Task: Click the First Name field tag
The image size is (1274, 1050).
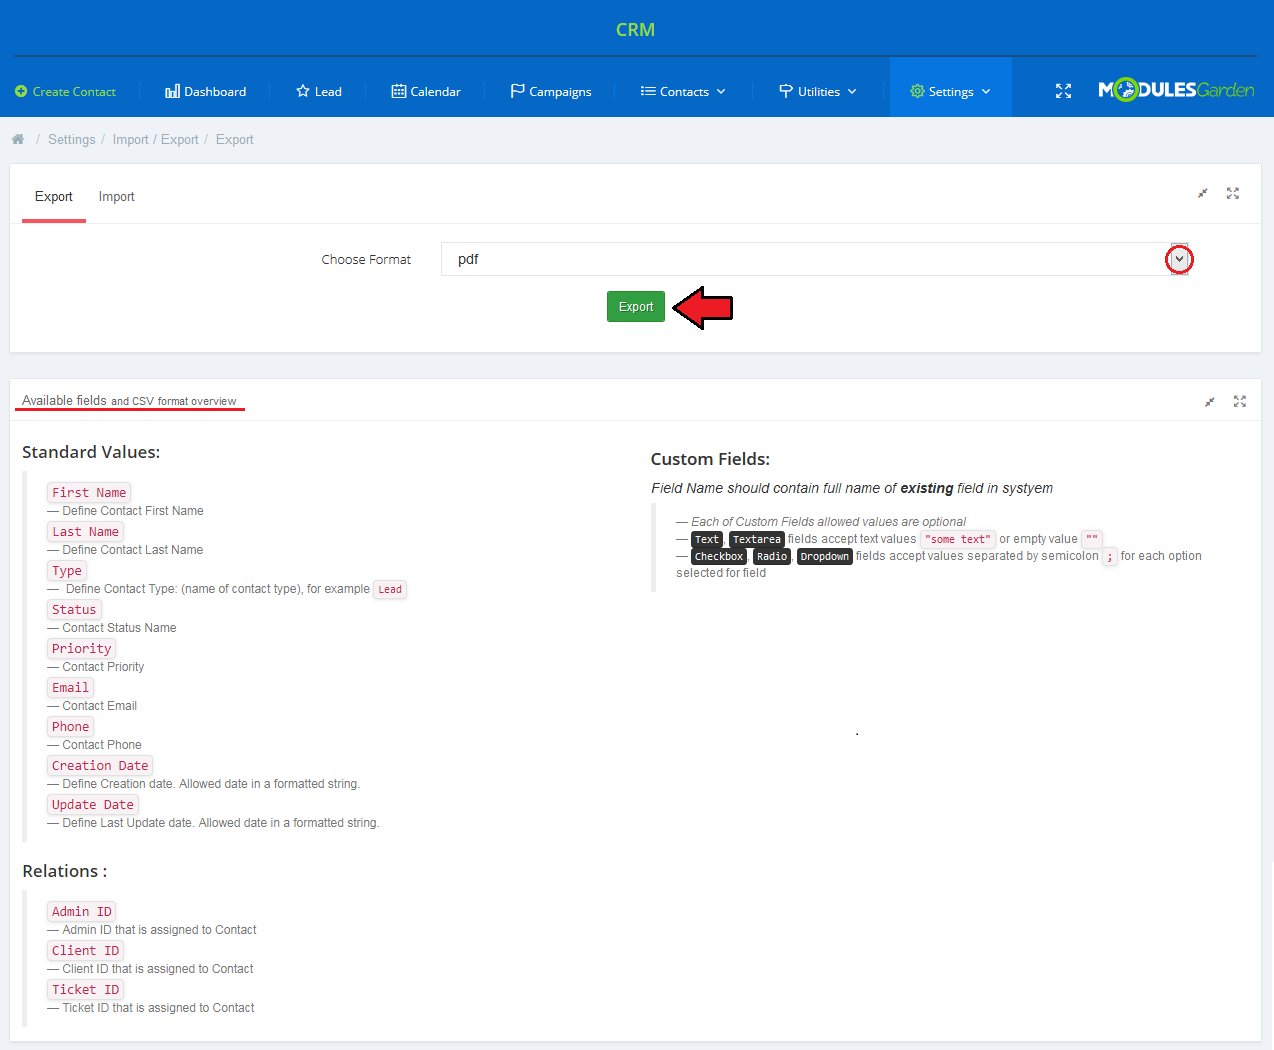Action: tap(89, 493)
